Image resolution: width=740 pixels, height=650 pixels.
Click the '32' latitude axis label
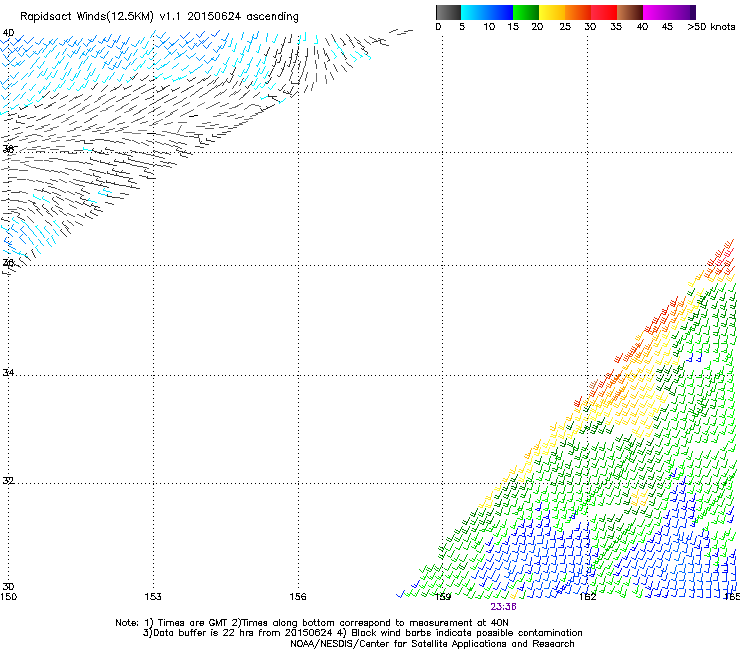pyautogui.click(x=8, y=481)
